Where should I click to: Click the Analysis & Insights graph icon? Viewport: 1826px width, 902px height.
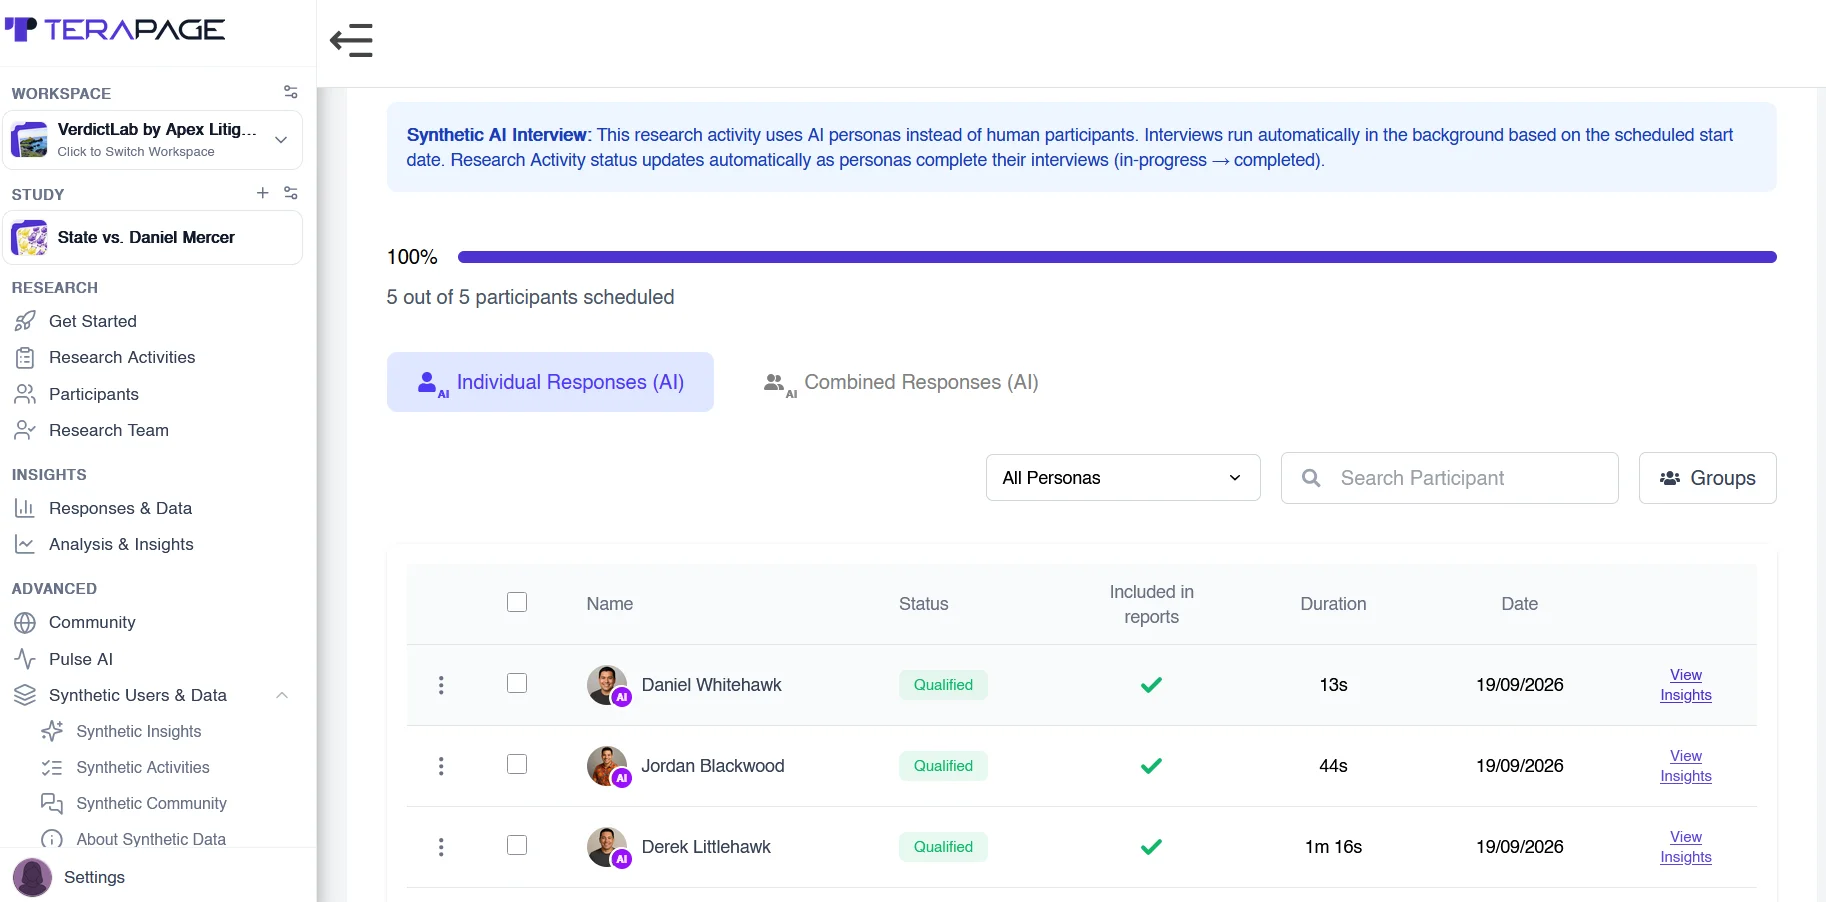(25, 544)
